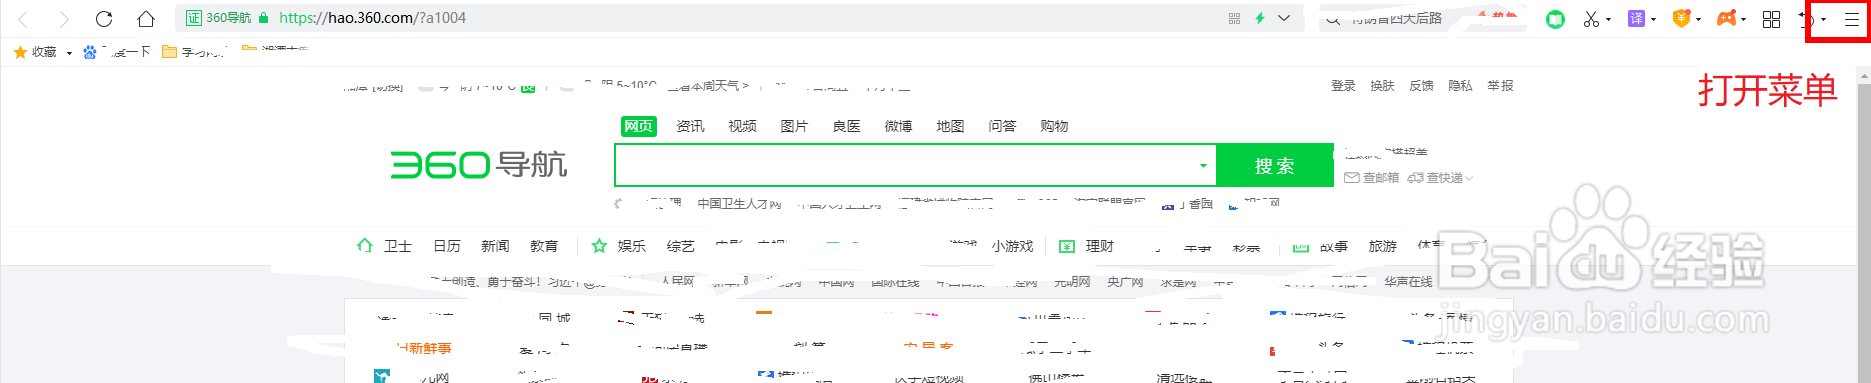Select the 视频 search tab
The image size is (1871, 383).
pyautogui.click(x=742, y=126)
